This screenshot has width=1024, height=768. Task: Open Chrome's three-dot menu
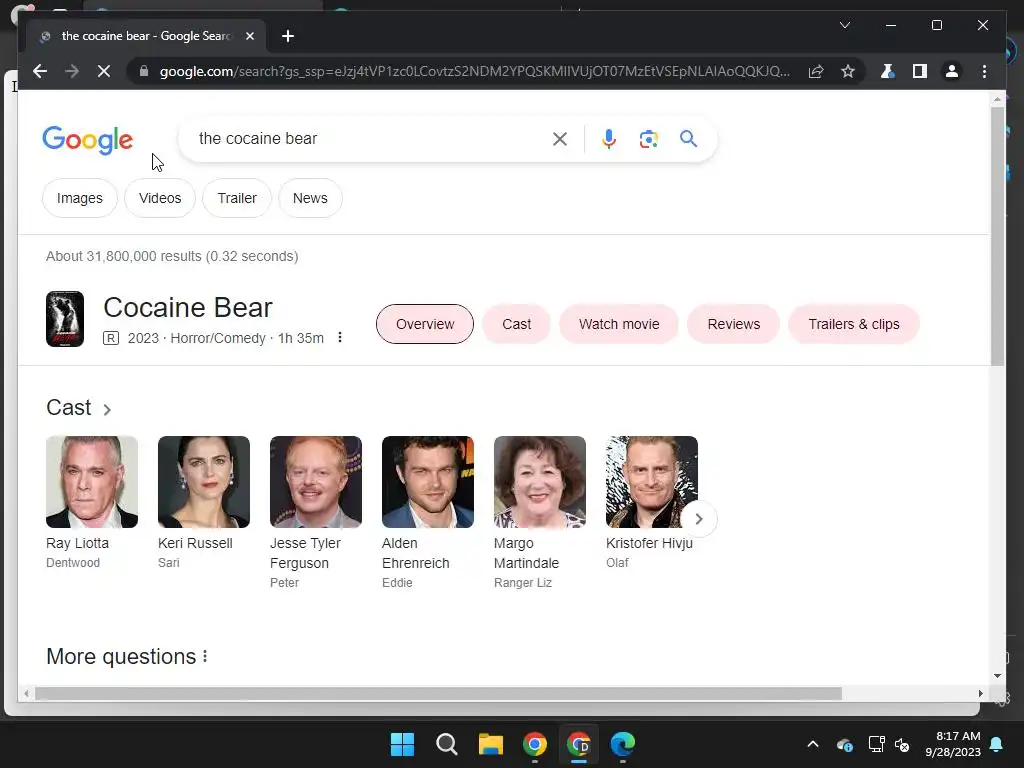pyautogui.click(x=984, y=71)
